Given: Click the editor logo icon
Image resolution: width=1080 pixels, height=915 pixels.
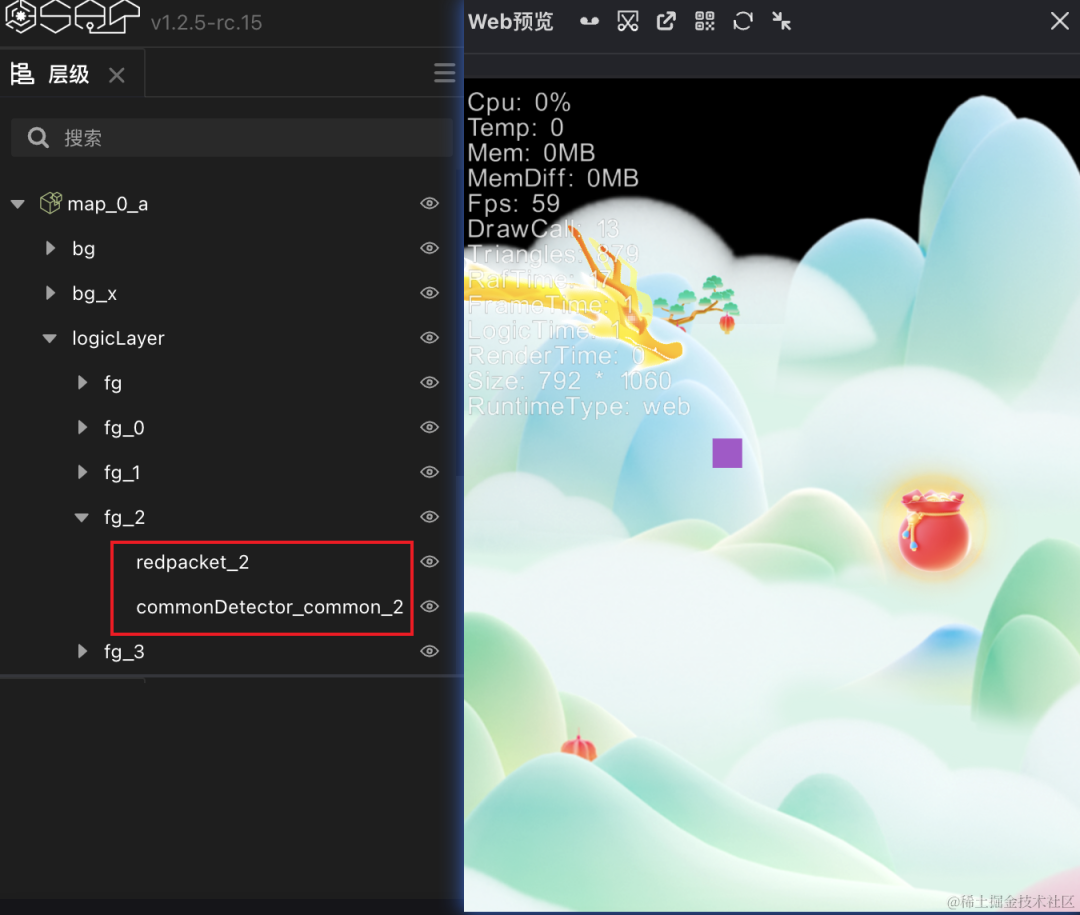Looking at the screenshot, I should [x=72, y=17].
